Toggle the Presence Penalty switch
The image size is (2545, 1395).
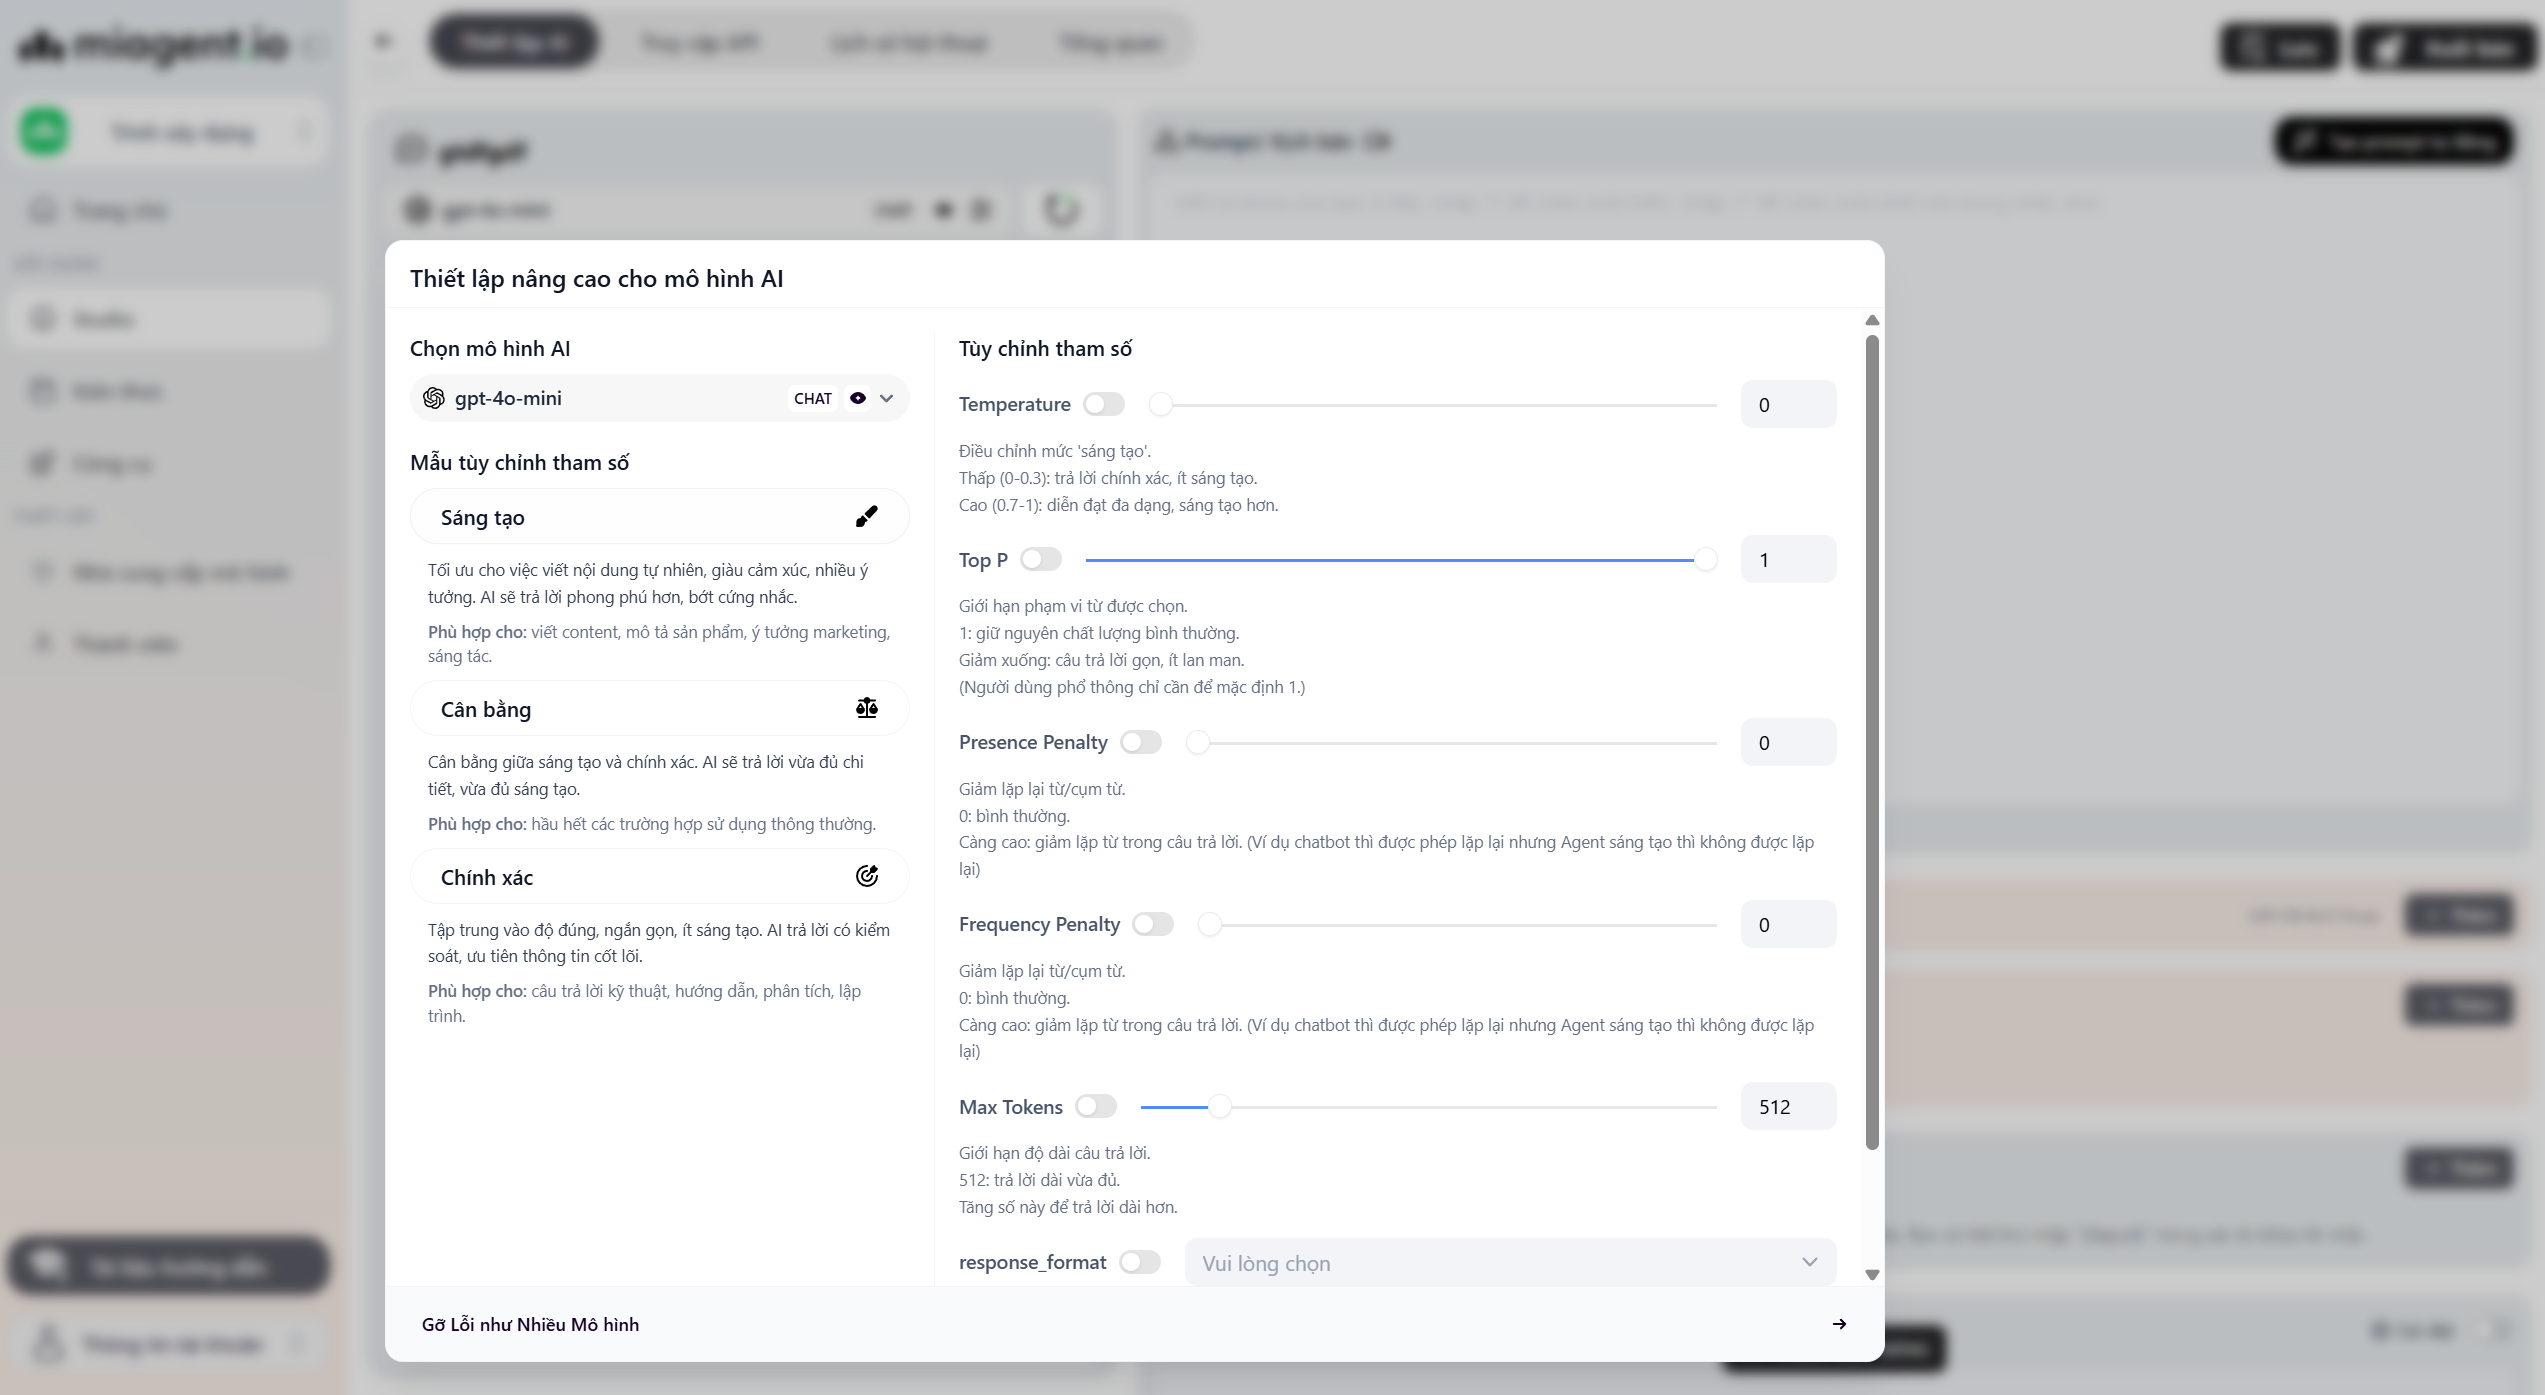click(x=1141, y=742)
